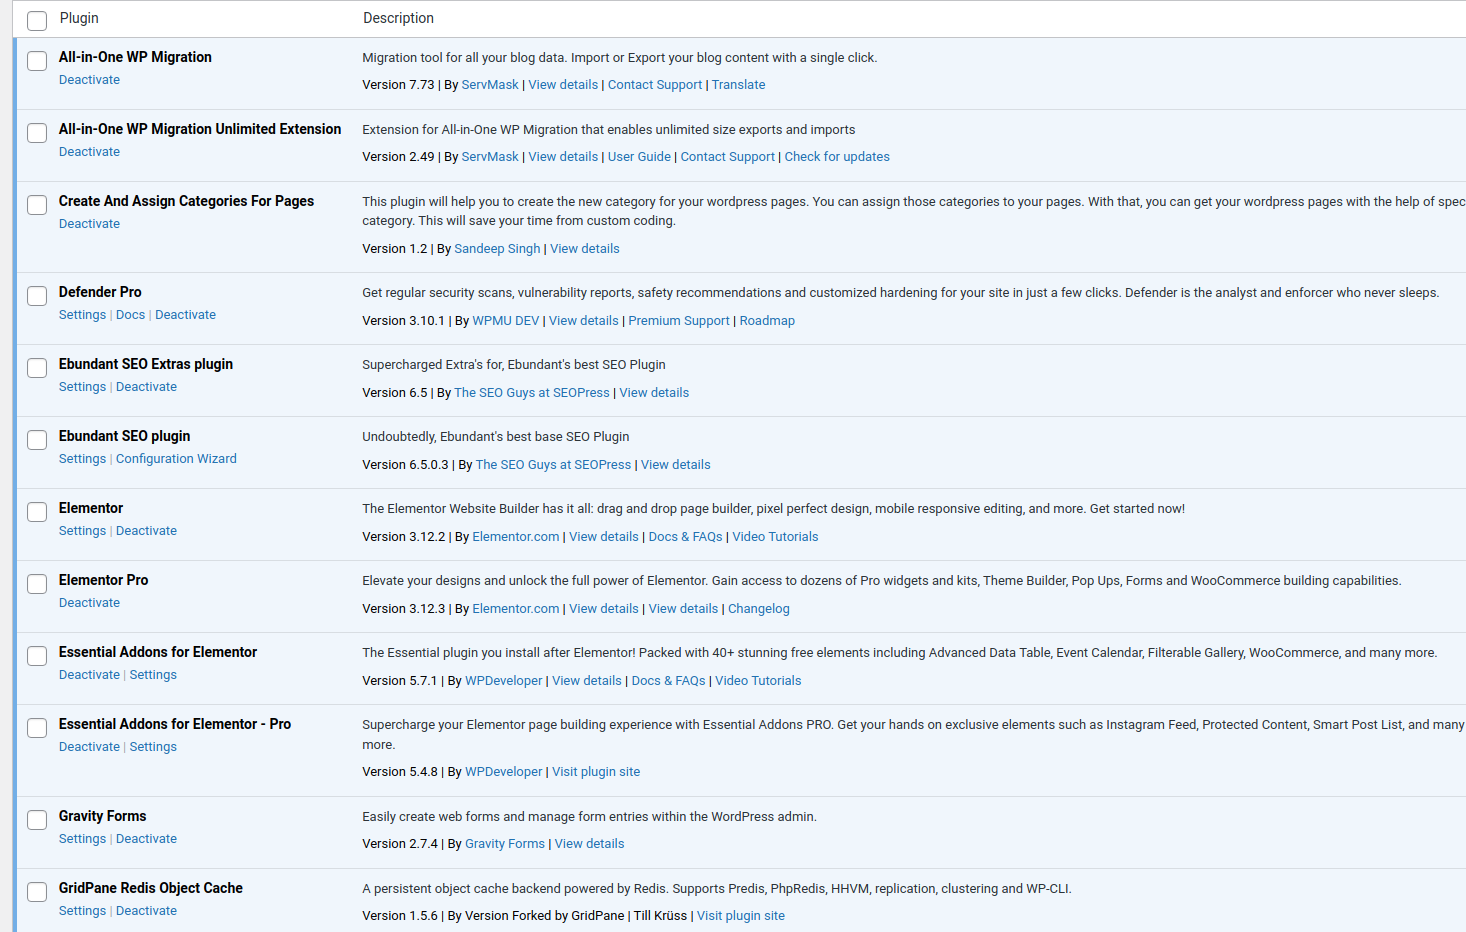Launch Ebundant SEO Configuration Wizard

coord(176,459)
